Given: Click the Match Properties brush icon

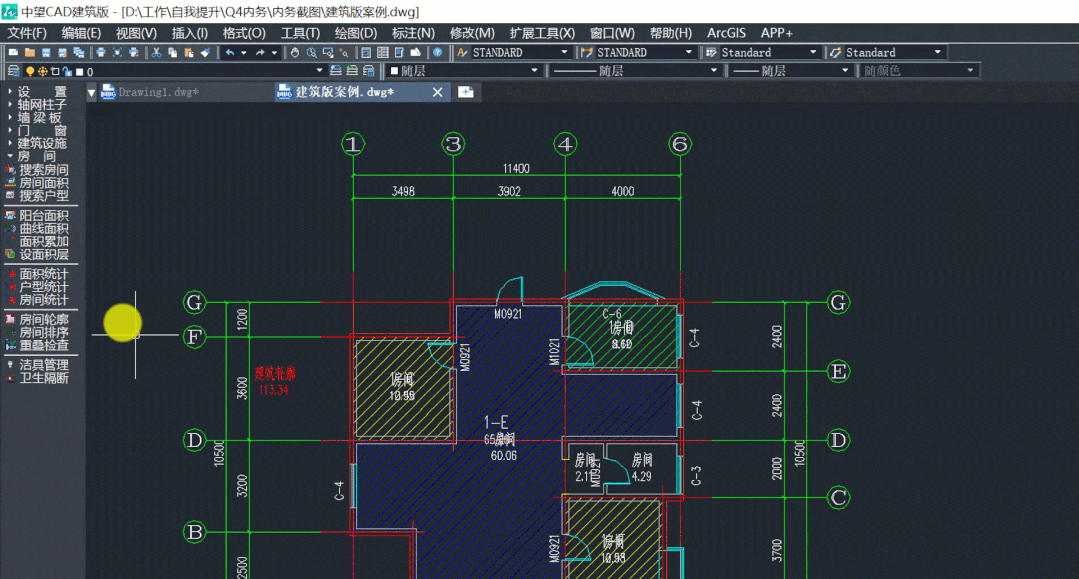Looking at the screenshot, I should [205, 52].
